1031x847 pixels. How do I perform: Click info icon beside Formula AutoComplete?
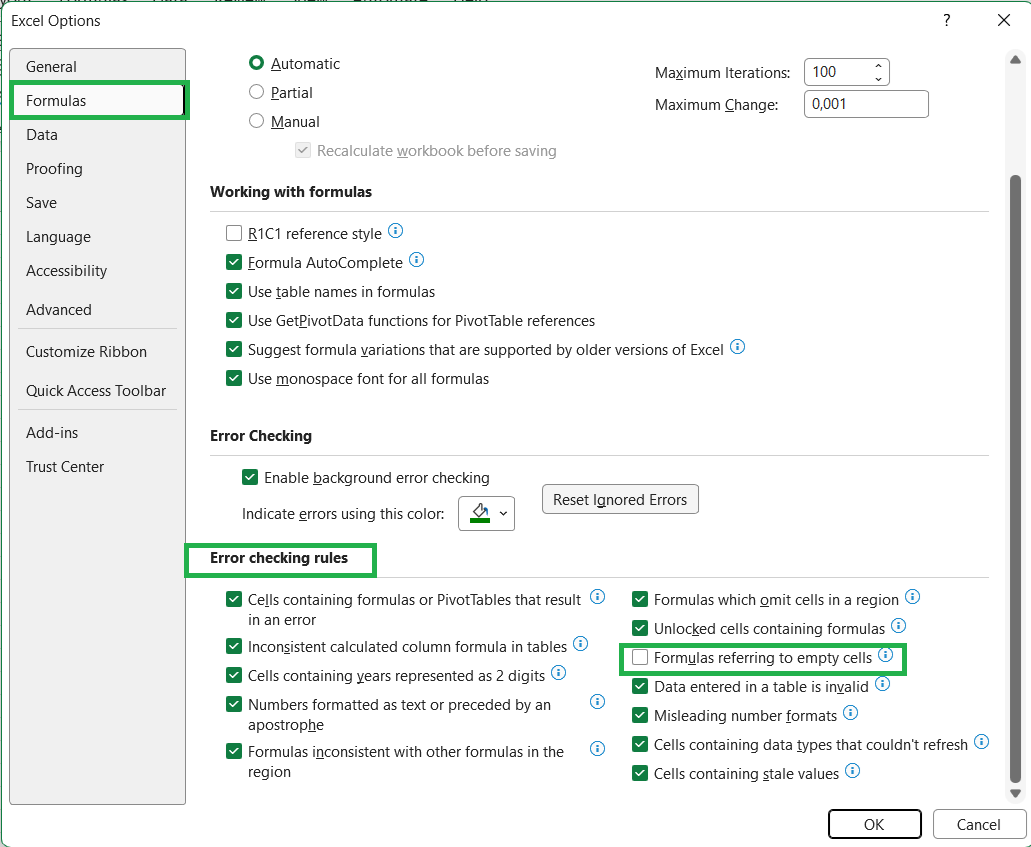click(416, 260)
